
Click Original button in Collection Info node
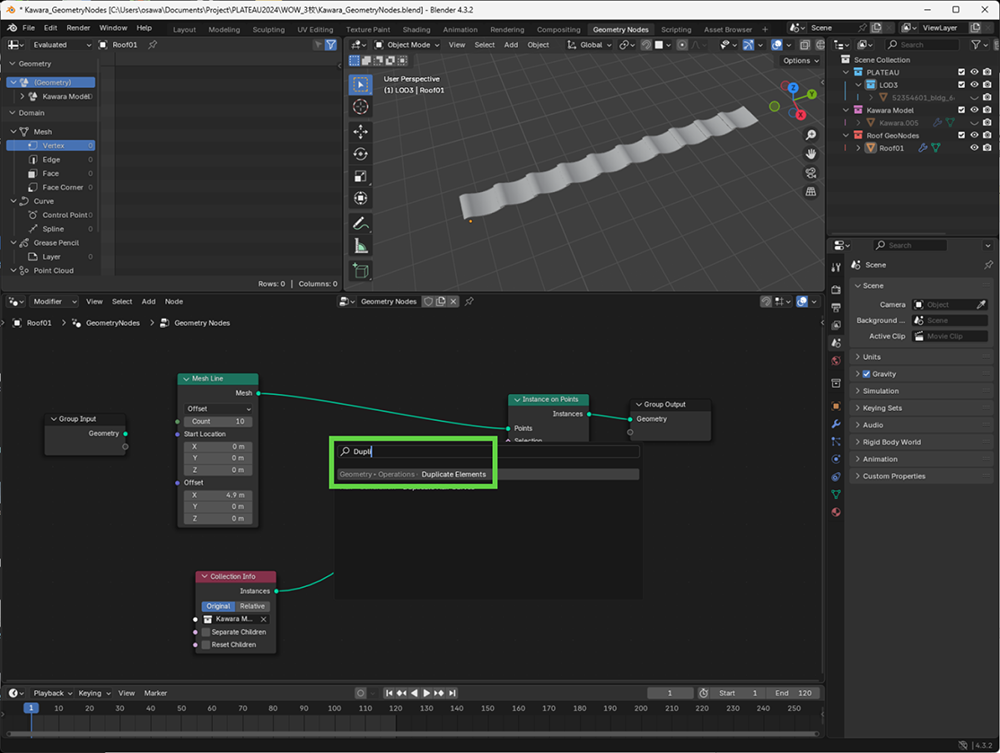pos(218,606)
